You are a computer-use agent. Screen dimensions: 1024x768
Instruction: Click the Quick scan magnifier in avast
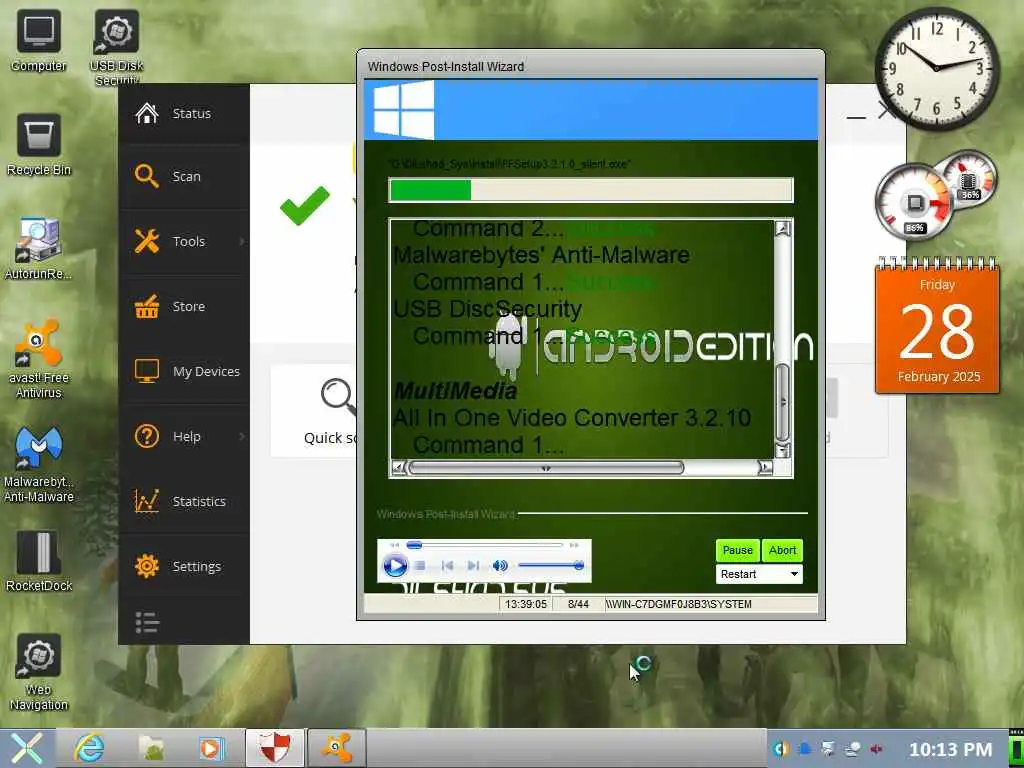[x=338, y=397]
